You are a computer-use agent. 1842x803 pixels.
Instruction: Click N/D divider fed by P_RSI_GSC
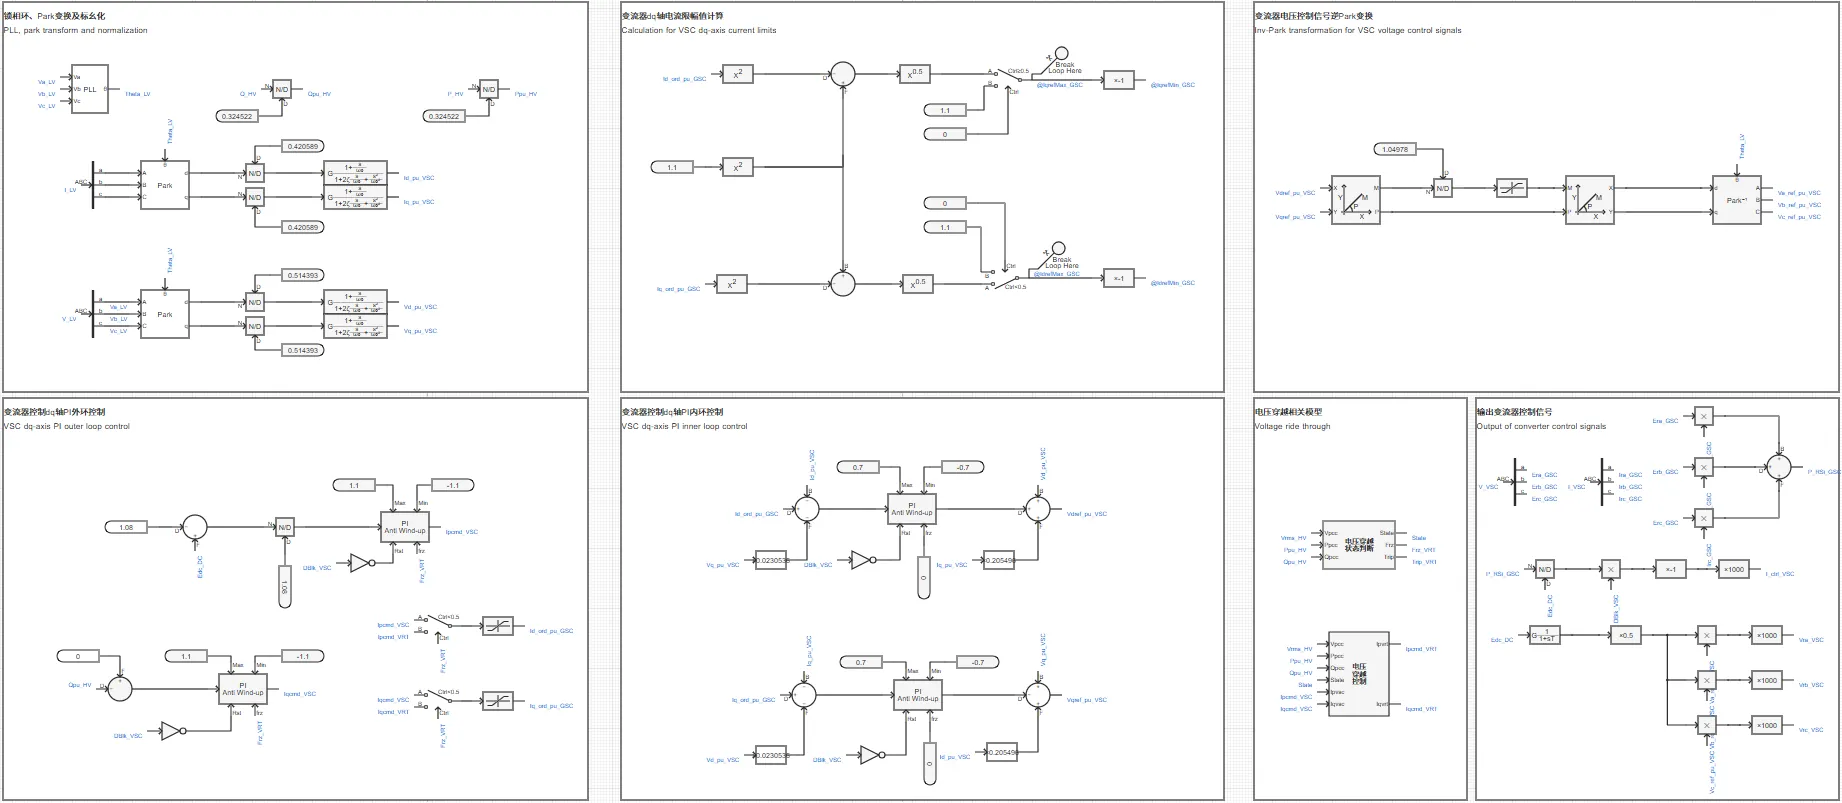(x=1545, y=569)
